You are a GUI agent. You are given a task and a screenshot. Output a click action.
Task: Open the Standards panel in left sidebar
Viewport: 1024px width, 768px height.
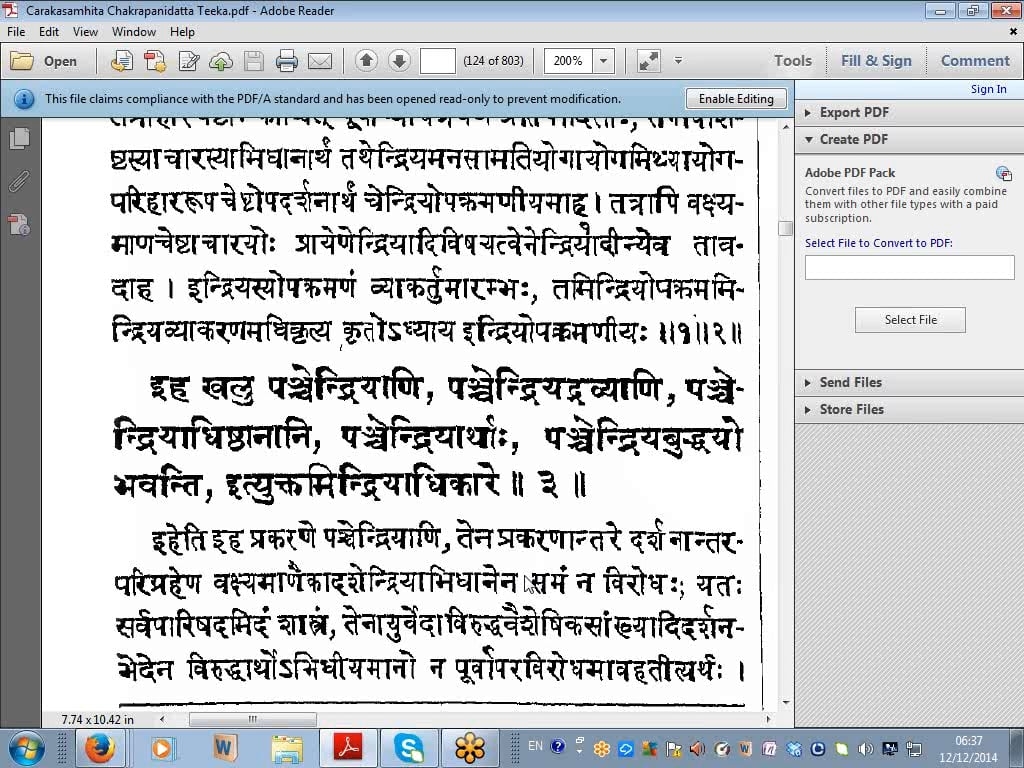[x=19, y=225]
